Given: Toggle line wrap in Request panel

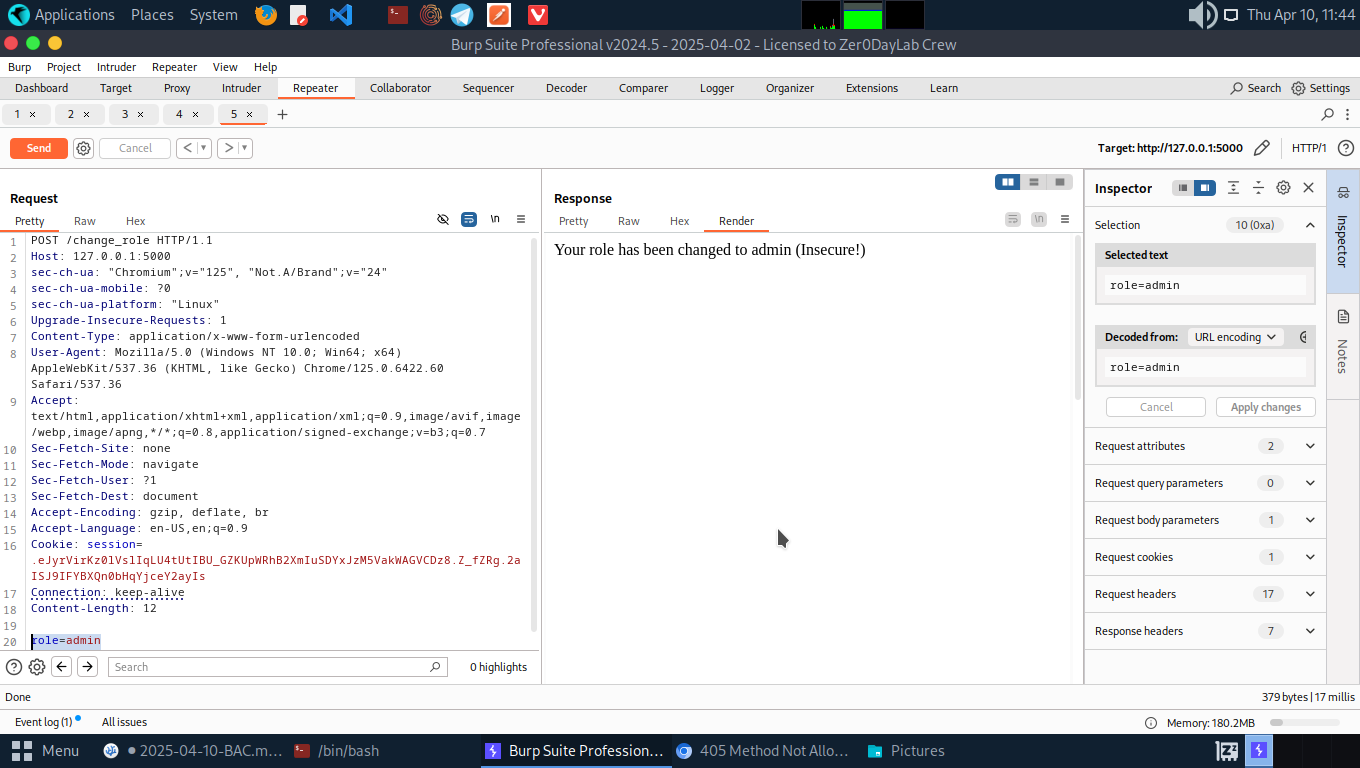Looking at the screenshot, I should point(469,219).
